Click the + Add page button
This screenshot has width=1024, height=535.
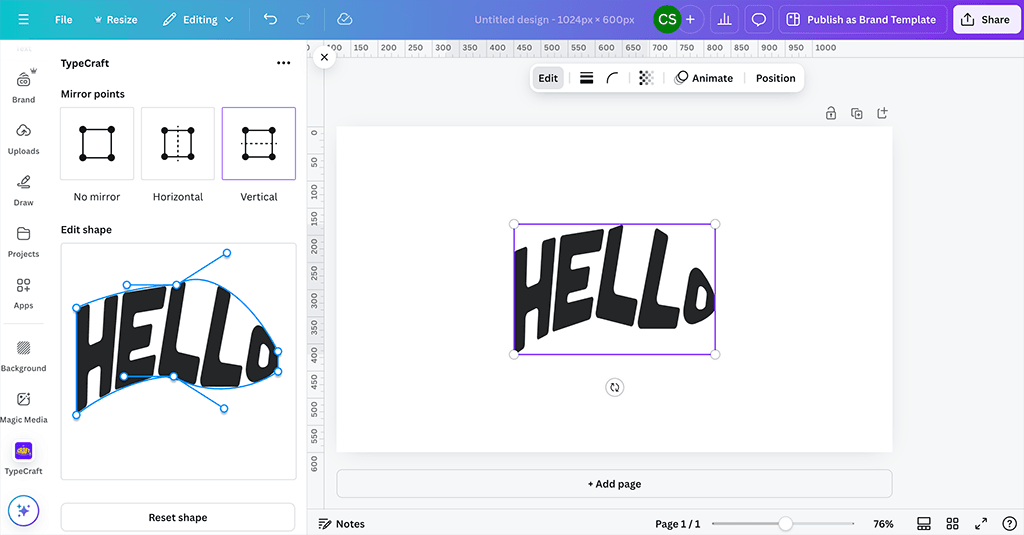[x=614, y=484]
